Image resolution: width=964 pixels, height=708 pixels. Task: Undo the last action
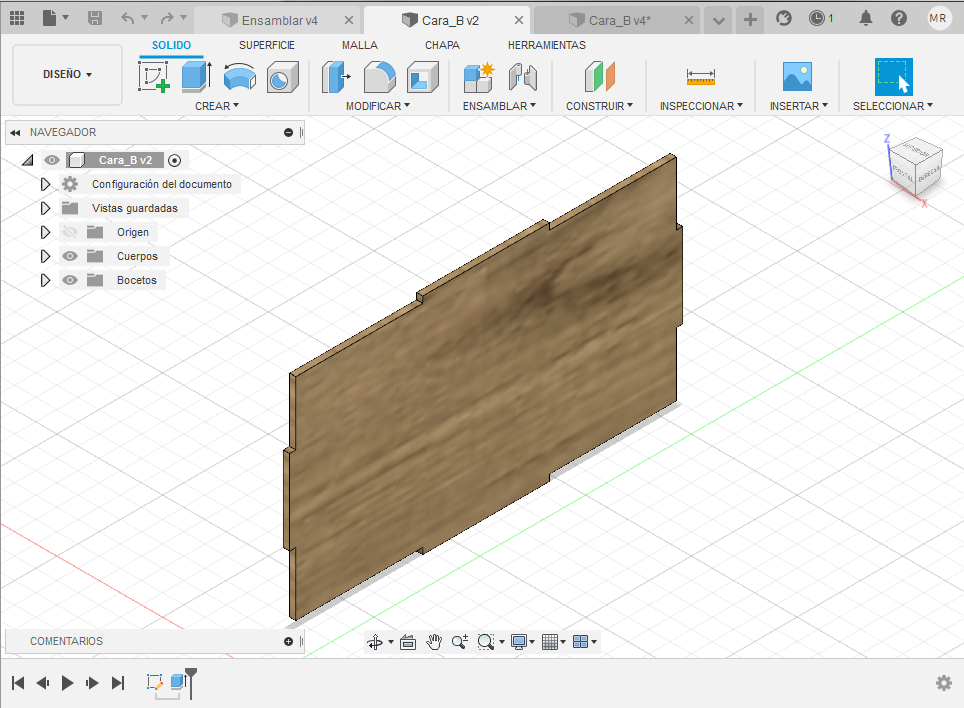tap(127, 18)
